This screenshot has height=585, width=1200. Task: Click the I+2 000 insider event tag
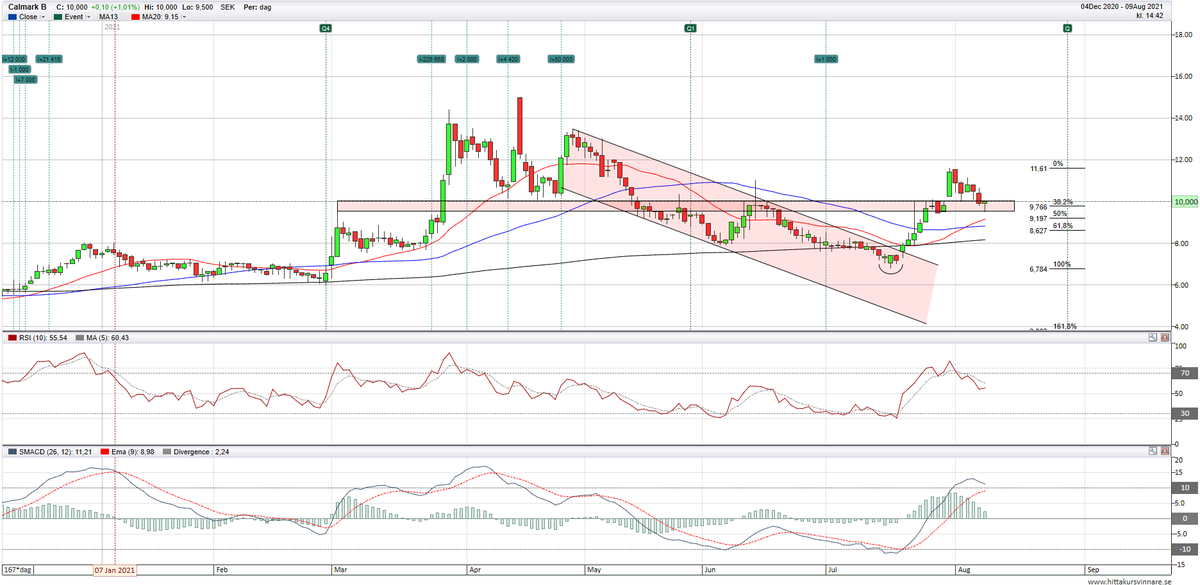click(x=466, y=59)
